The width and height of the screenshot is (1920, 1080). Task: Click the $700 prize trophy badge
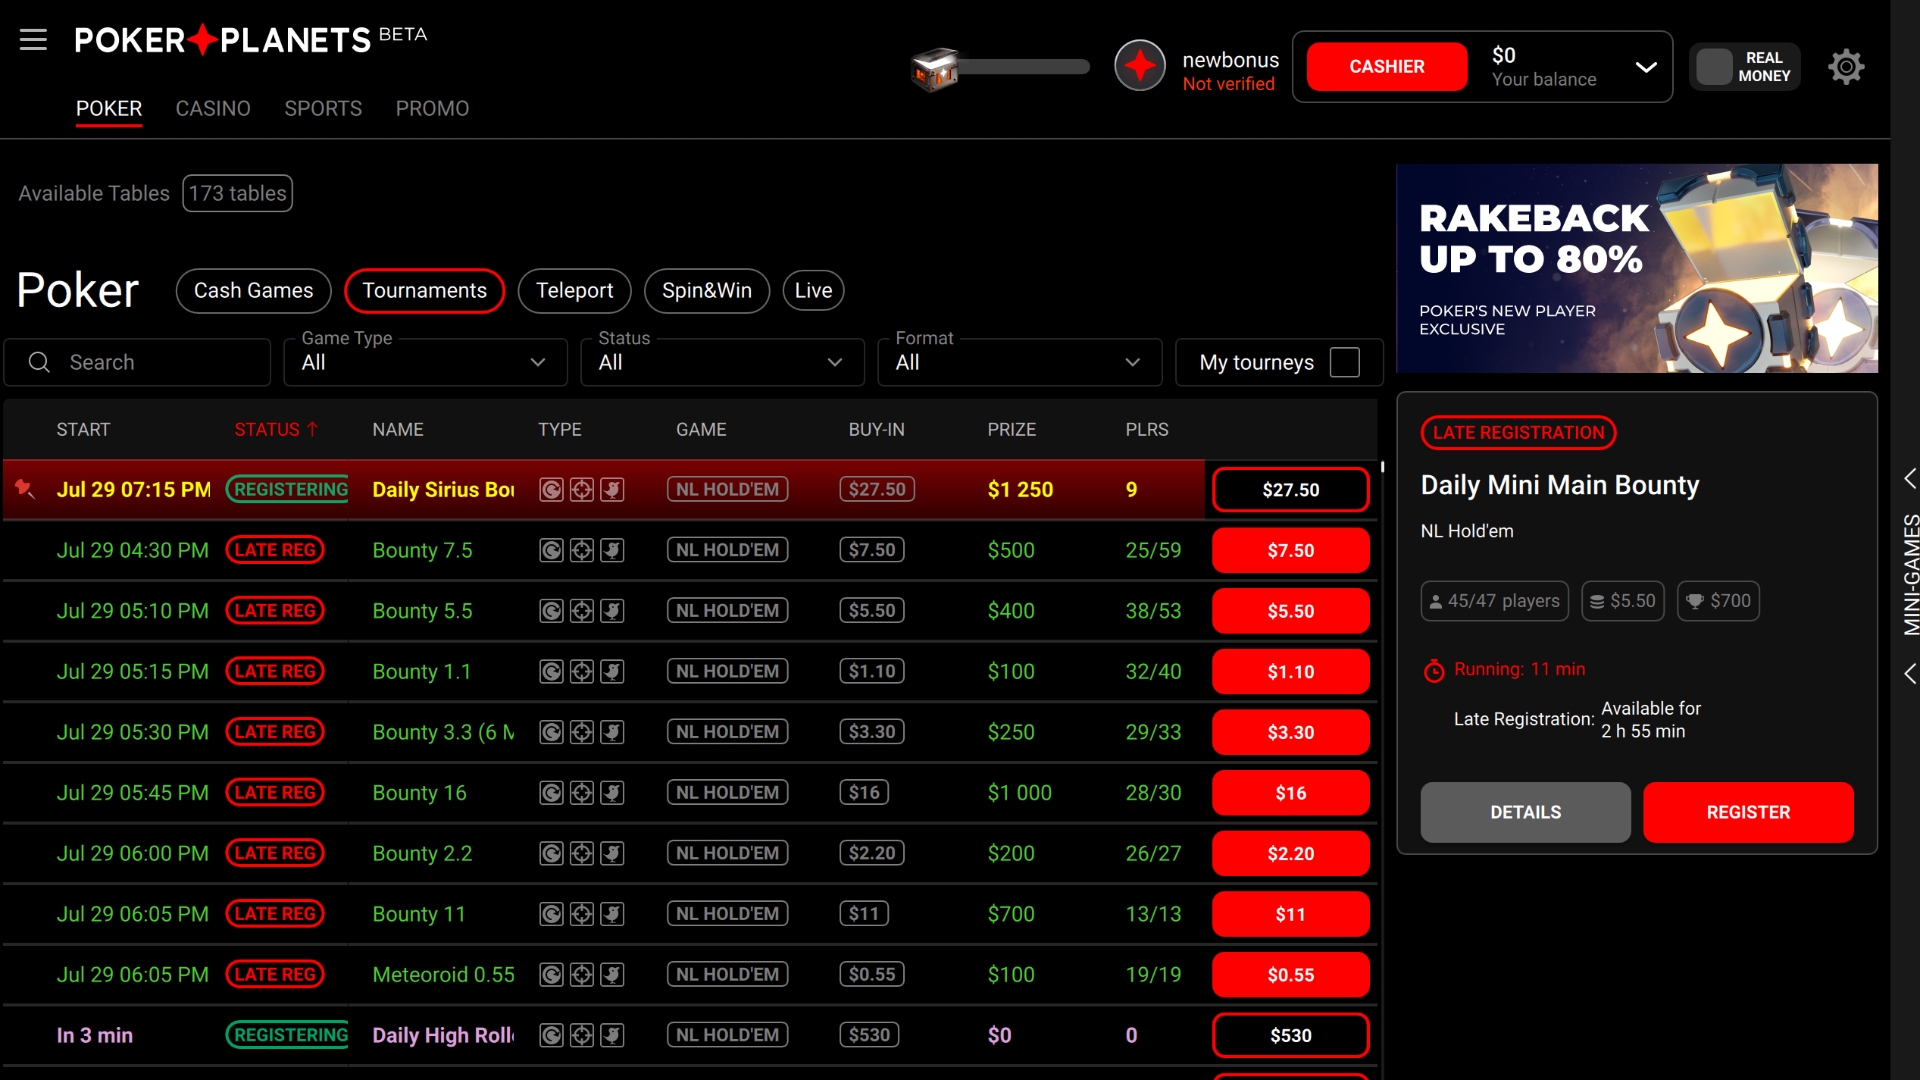point(1718,601)
